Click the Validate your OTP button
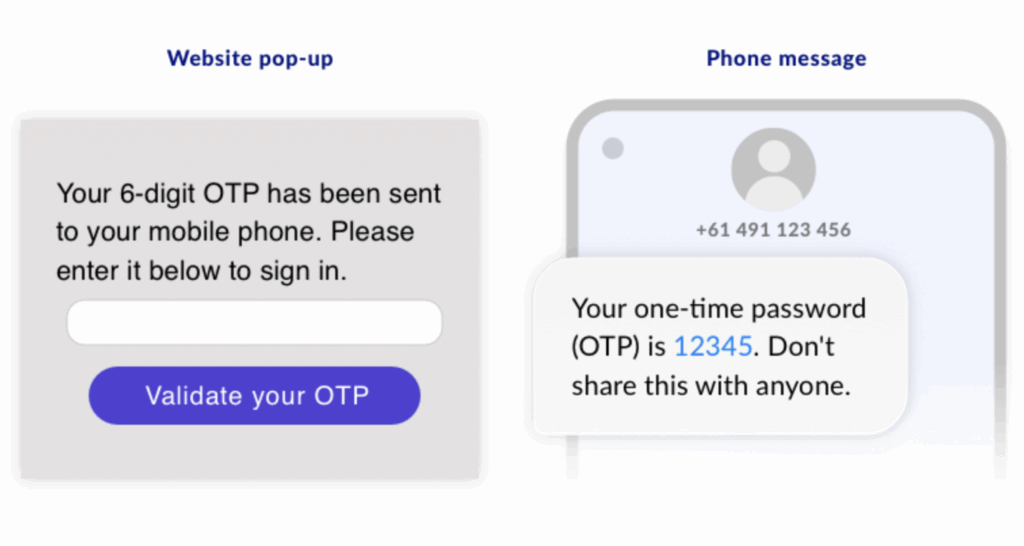The image size is (1024, 546). 255,396
